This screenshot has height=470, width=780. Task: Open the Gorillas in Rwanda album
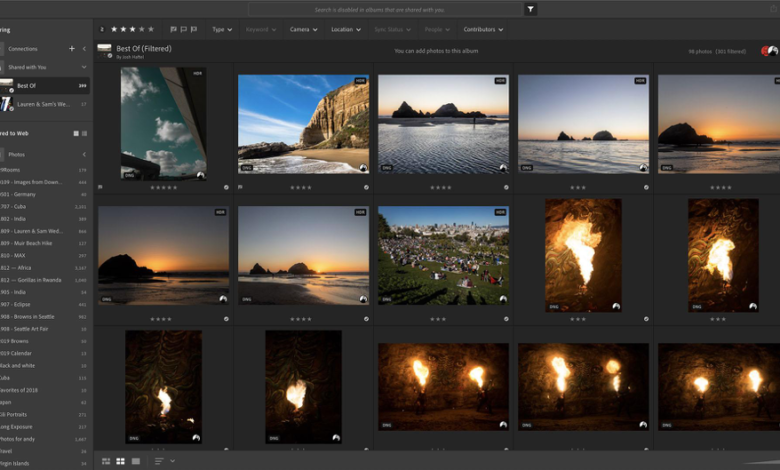[40, 280]
